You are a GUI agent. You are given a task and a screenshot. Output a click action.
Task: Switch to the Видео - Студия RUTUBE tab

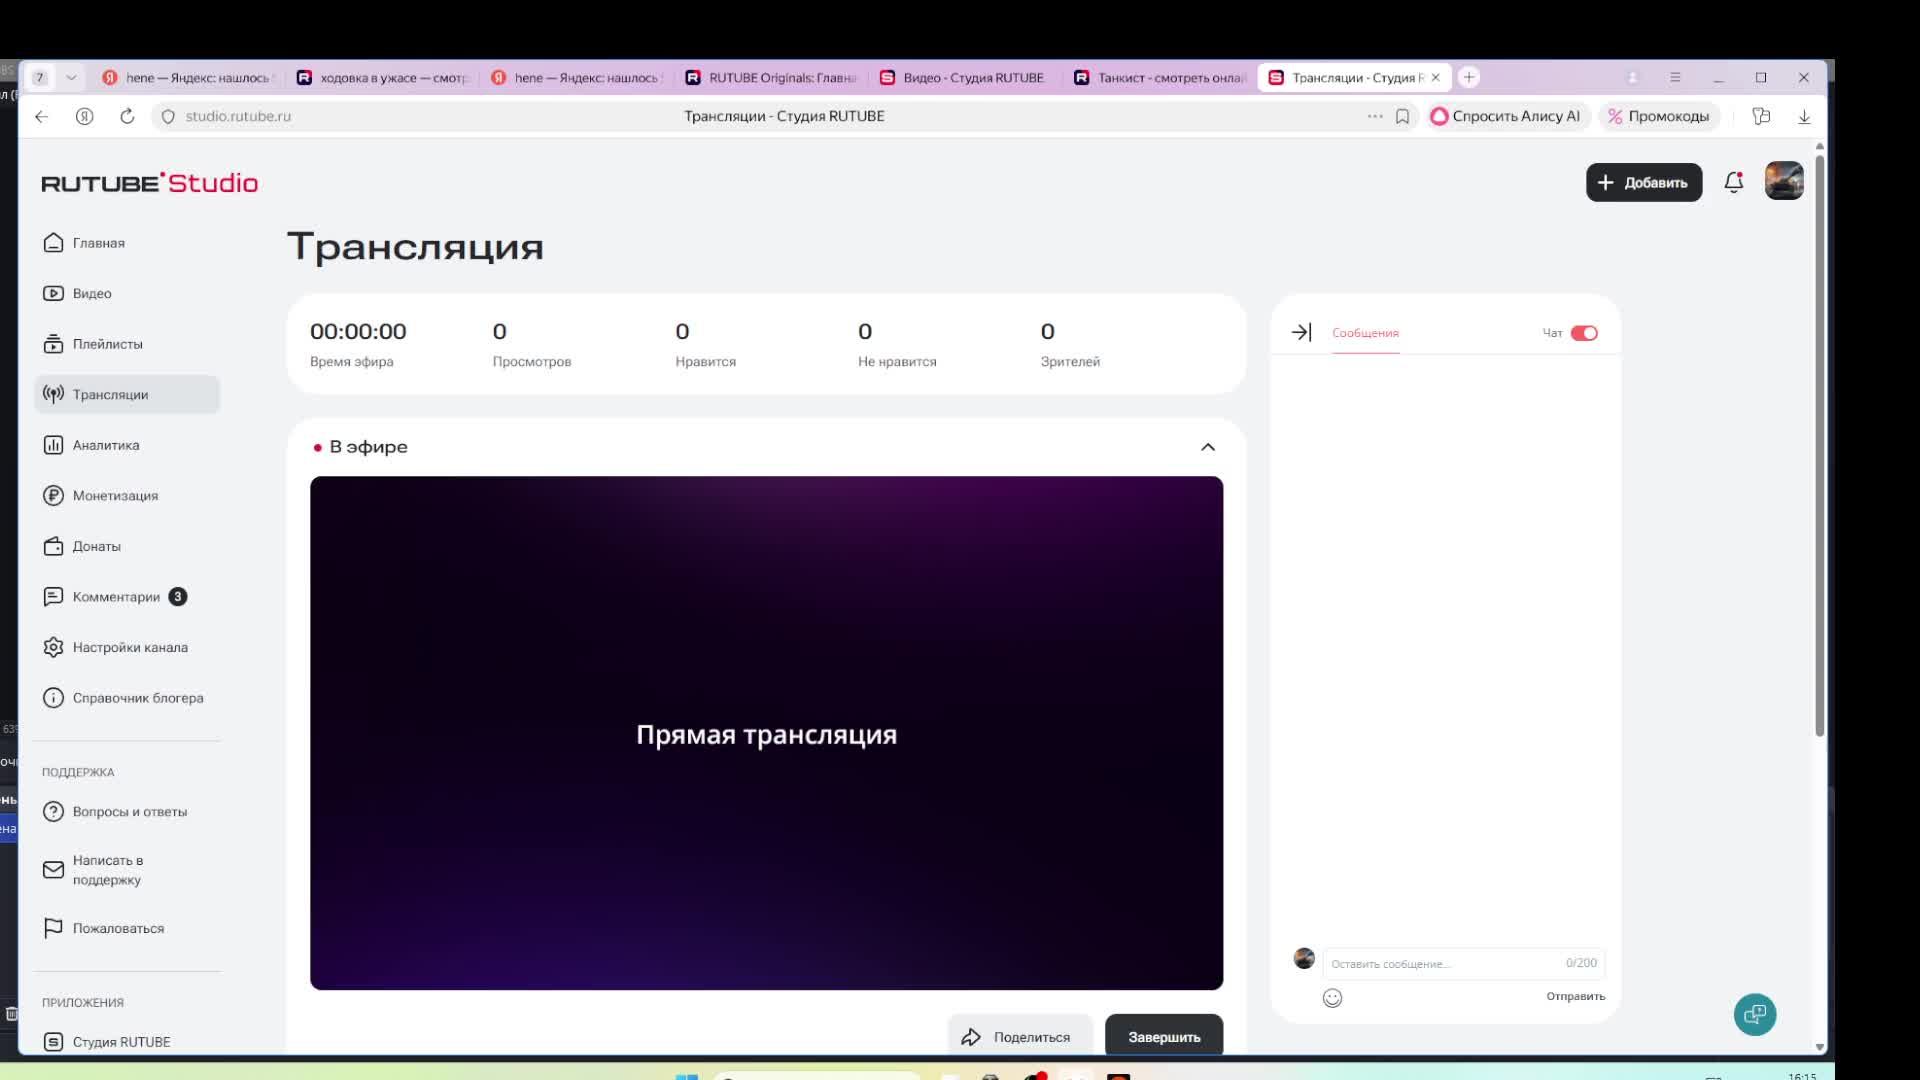[x=961, y=77]
